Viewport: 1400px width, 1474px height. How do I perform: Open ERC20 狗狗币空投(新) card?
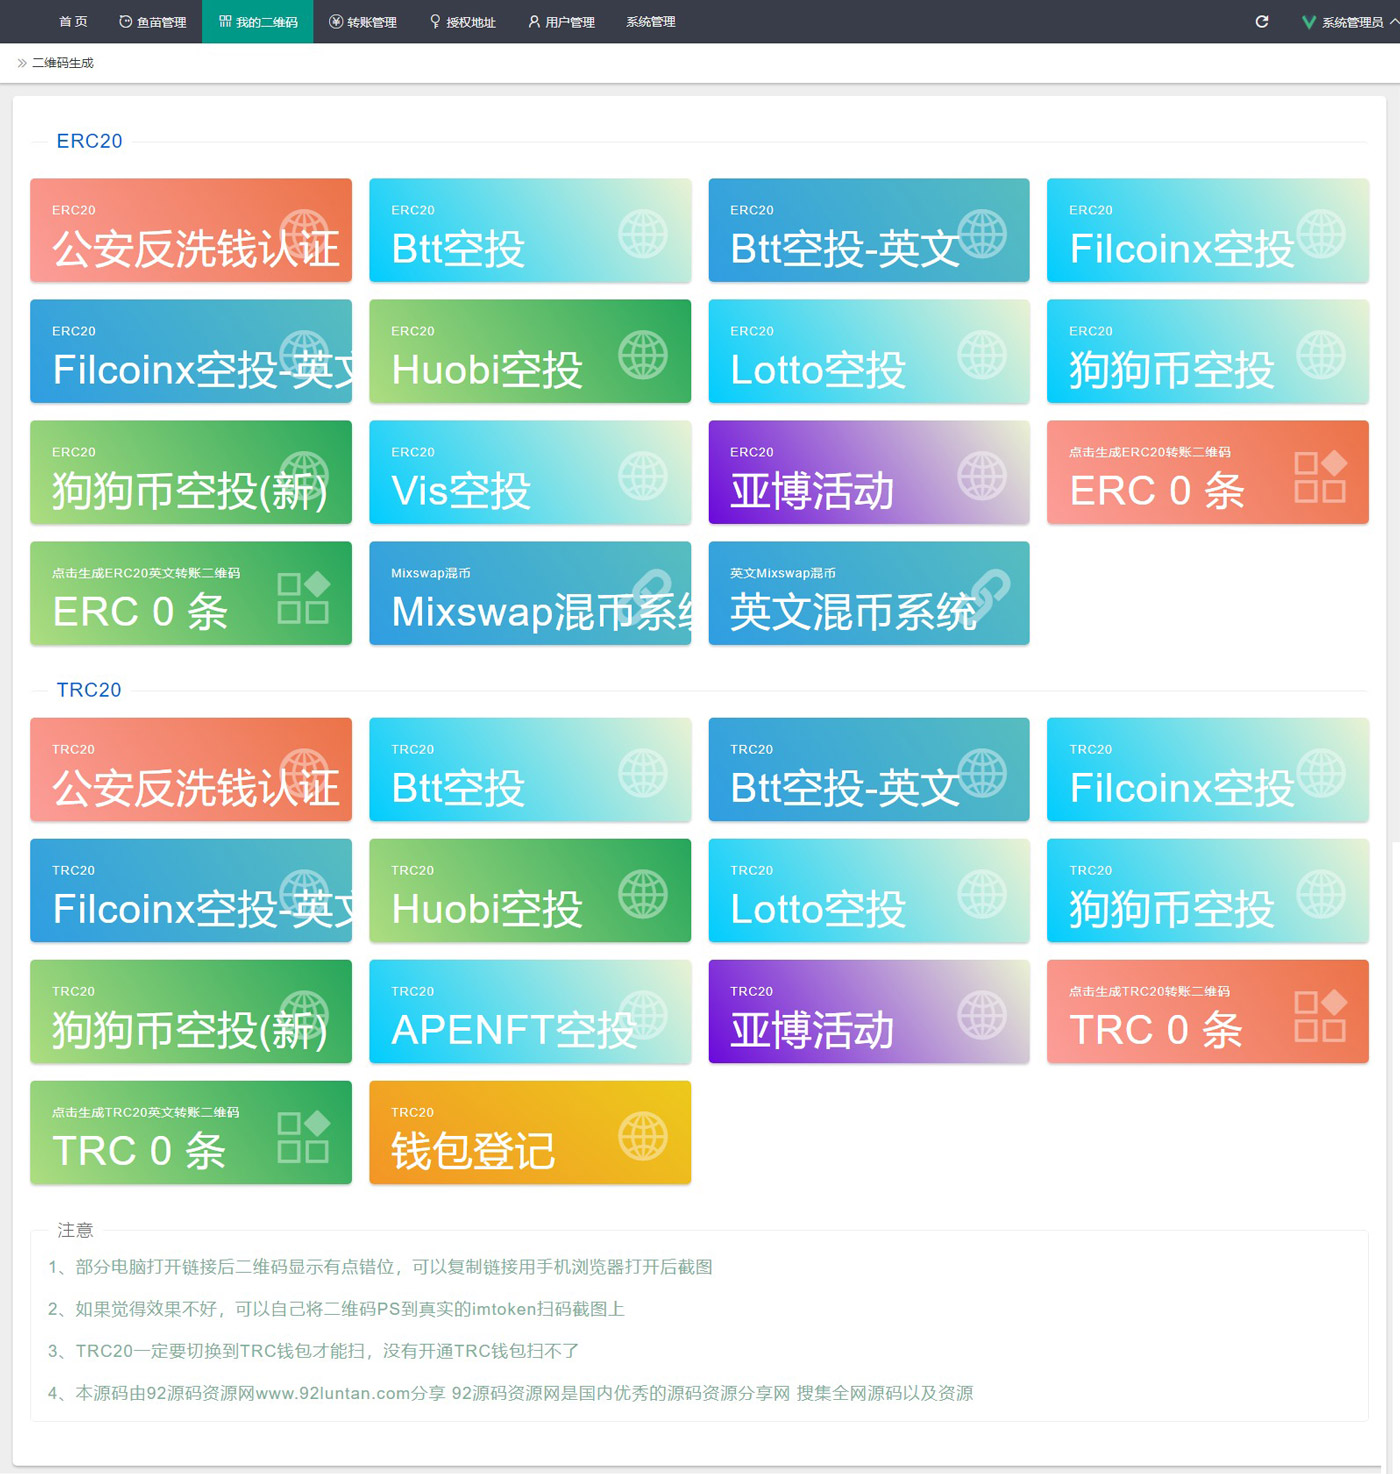point(191,472)
